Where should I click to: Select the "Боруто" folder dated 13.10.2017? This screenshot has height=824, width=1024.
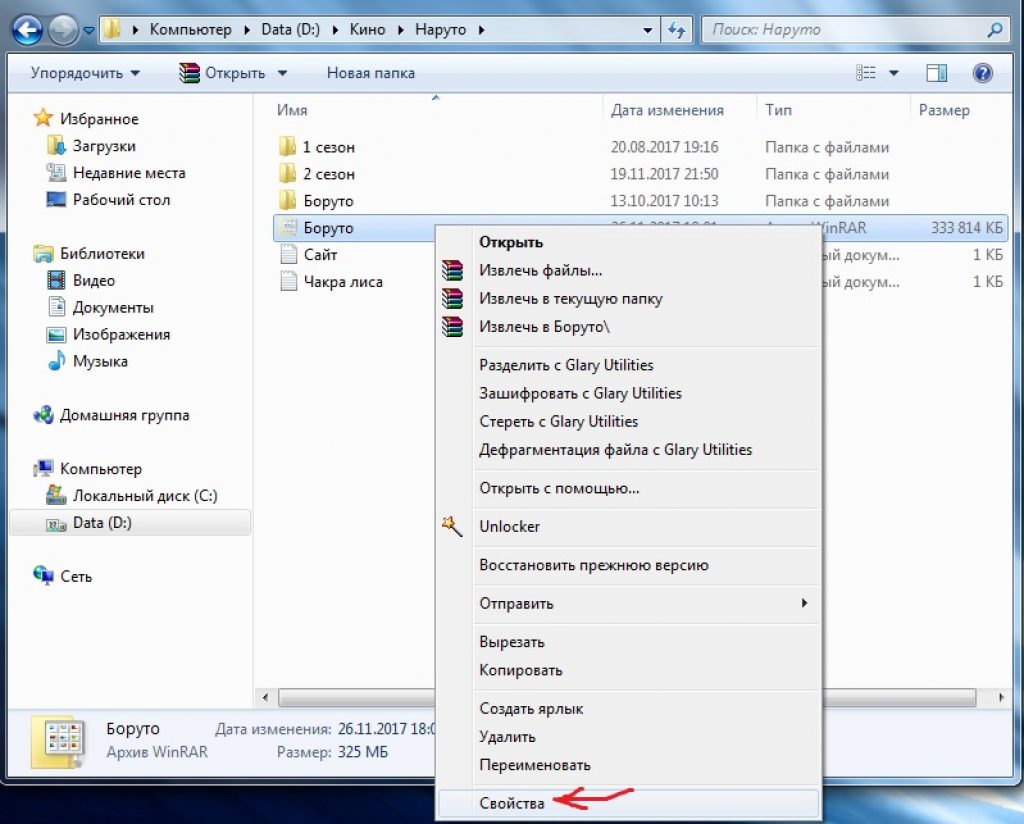tap(316, 201)
